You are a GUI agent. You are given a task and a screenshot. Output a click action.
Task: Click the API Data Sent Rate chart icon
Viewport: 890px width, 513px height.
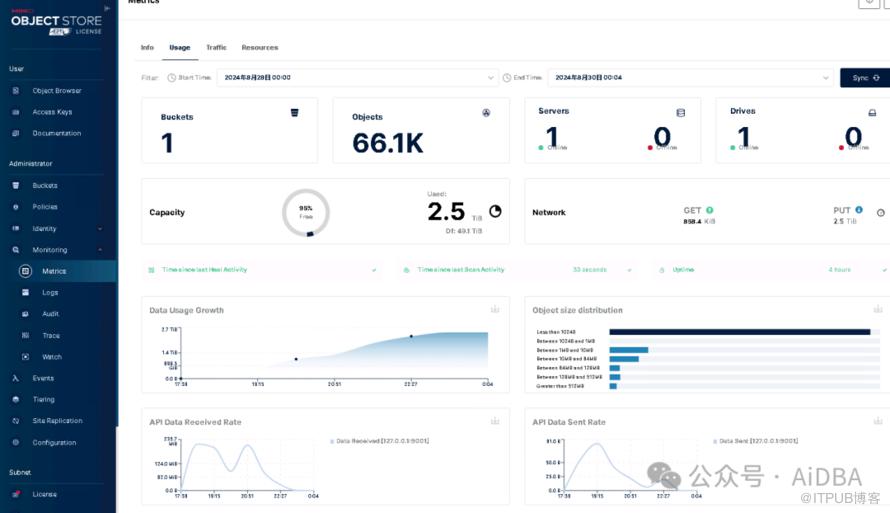click(878, 422)
